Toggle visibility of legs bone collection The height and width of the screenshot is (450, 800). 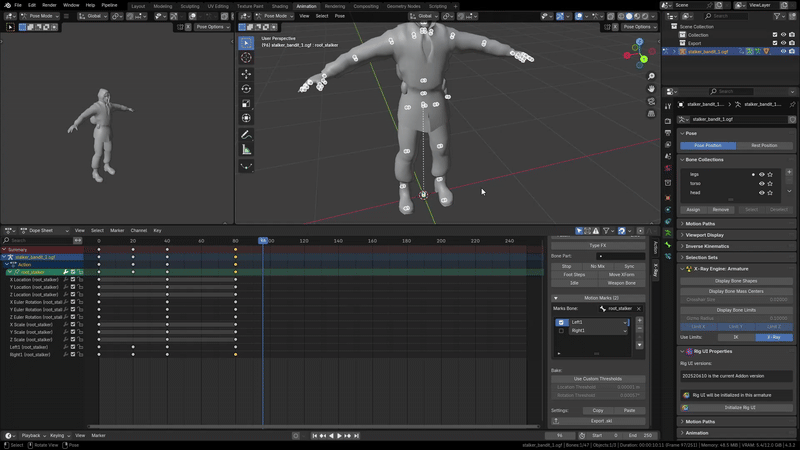762,174
